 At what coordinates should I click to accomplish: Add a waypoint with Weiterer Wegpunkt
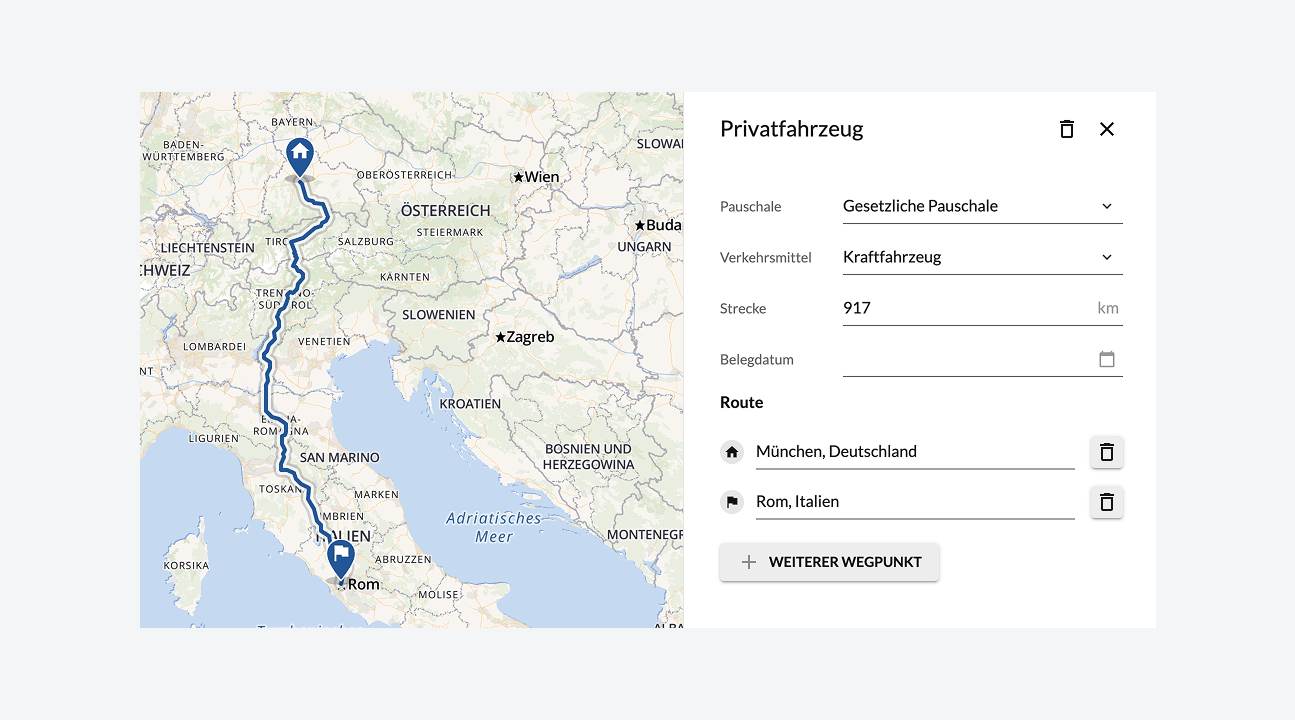829,562
